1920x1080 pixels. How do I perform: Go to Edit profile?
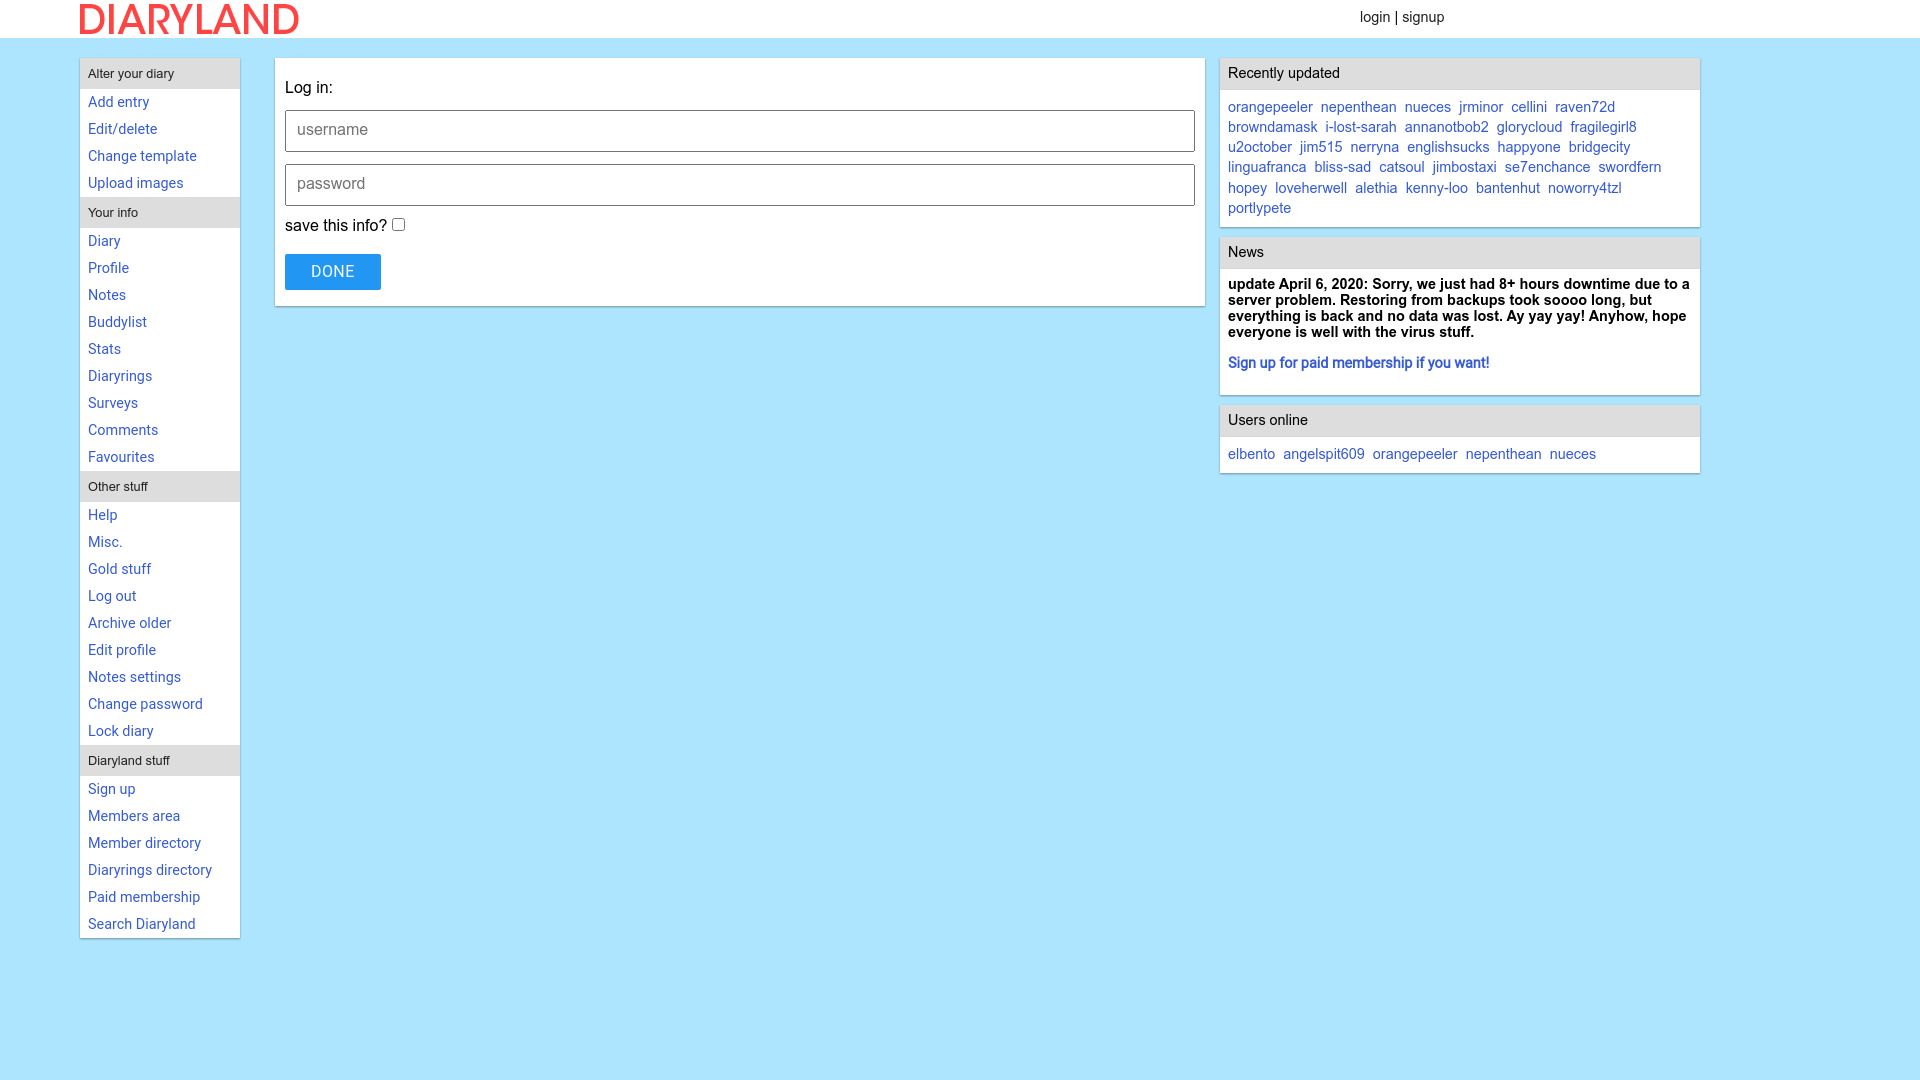tap(122, 650)
